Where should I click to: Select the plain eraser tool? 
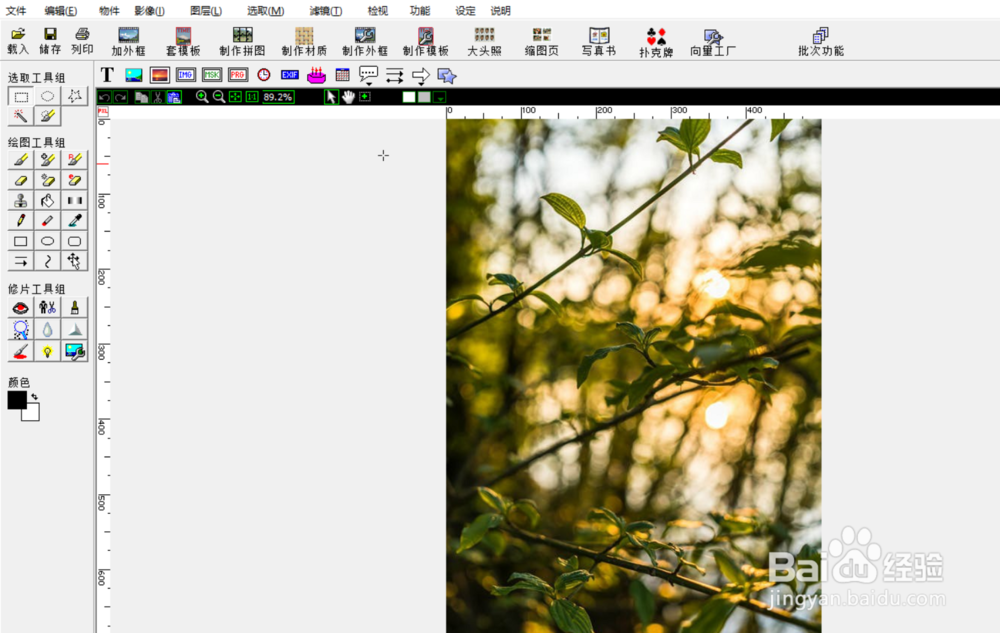click(21, 180)
